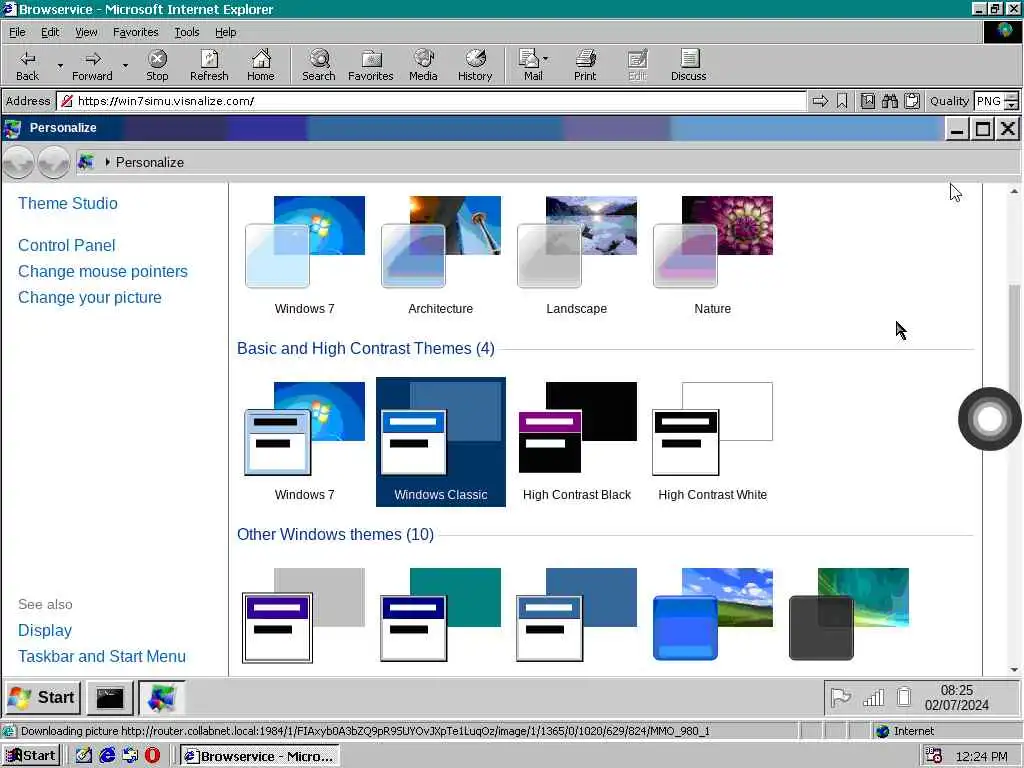
Task: Refresh the current page
Action: click(209, 65)
